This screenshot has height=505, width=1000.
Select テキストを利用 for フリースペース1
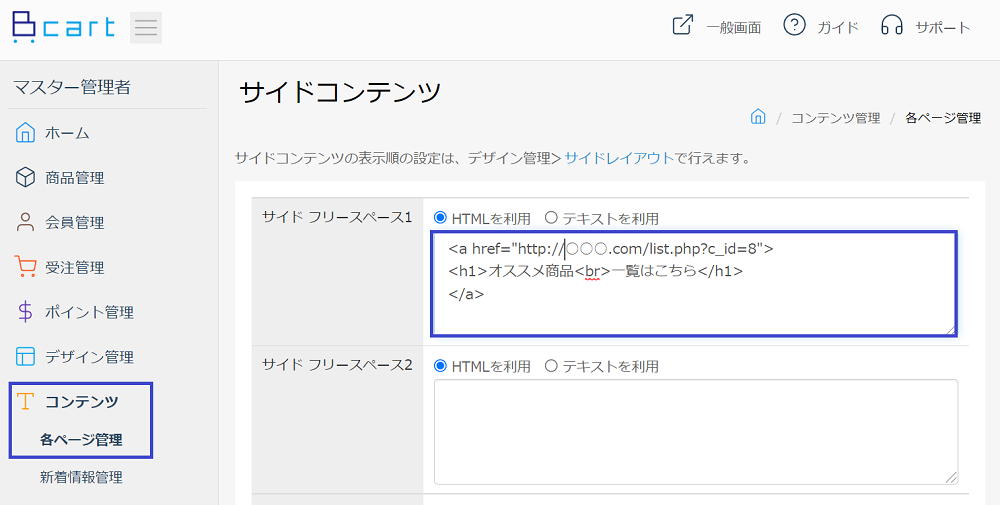point(551,218)
